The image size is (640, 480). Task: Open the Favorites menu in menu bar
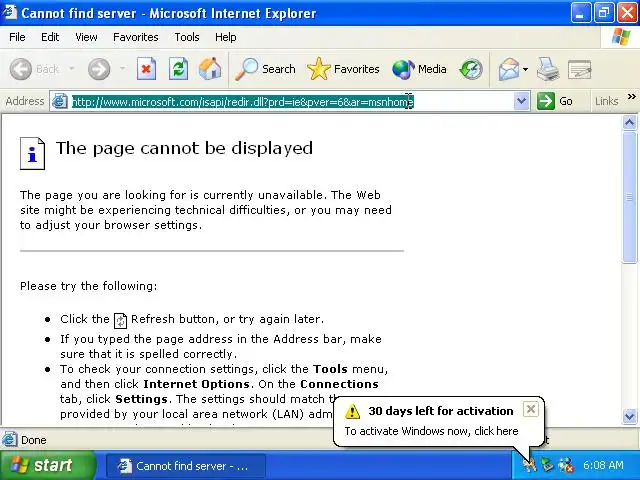point(136,37)
